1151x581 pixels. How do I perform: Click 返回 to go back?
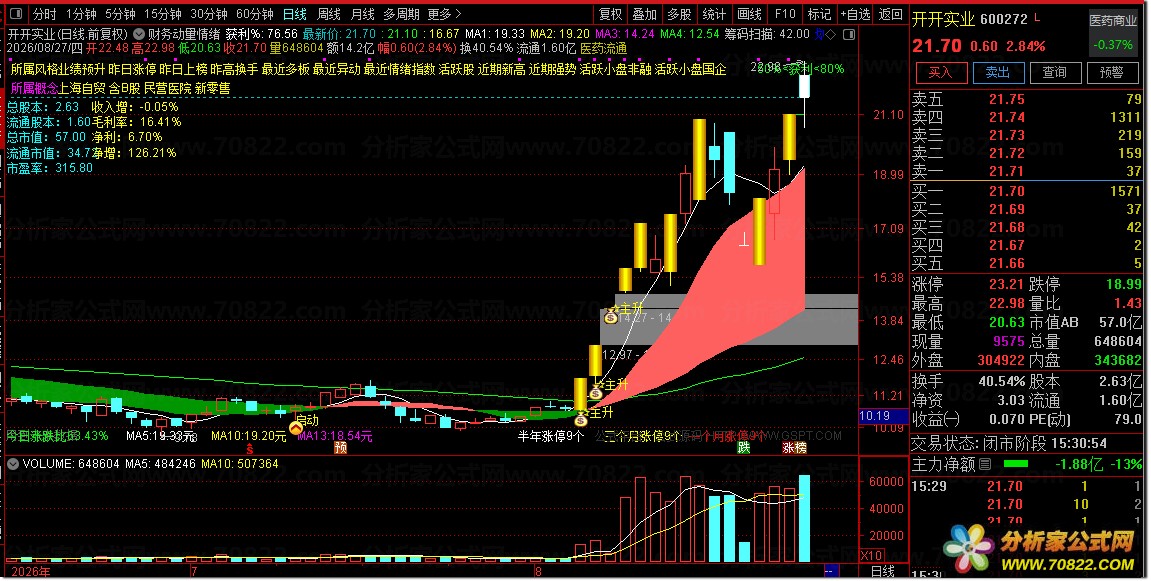[890, 14]
